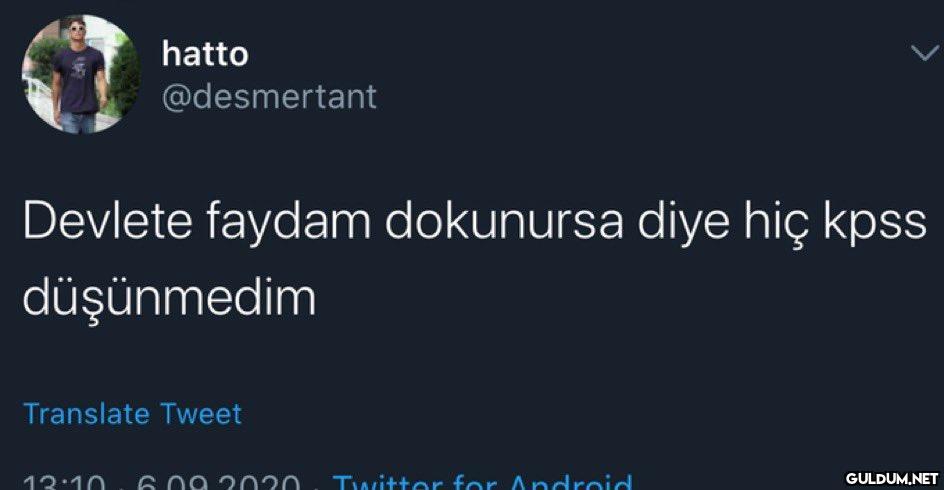Click hatto's round profile picture
Image resolution: width=944 pixels, height=490 pixels.
click(81, 74)
